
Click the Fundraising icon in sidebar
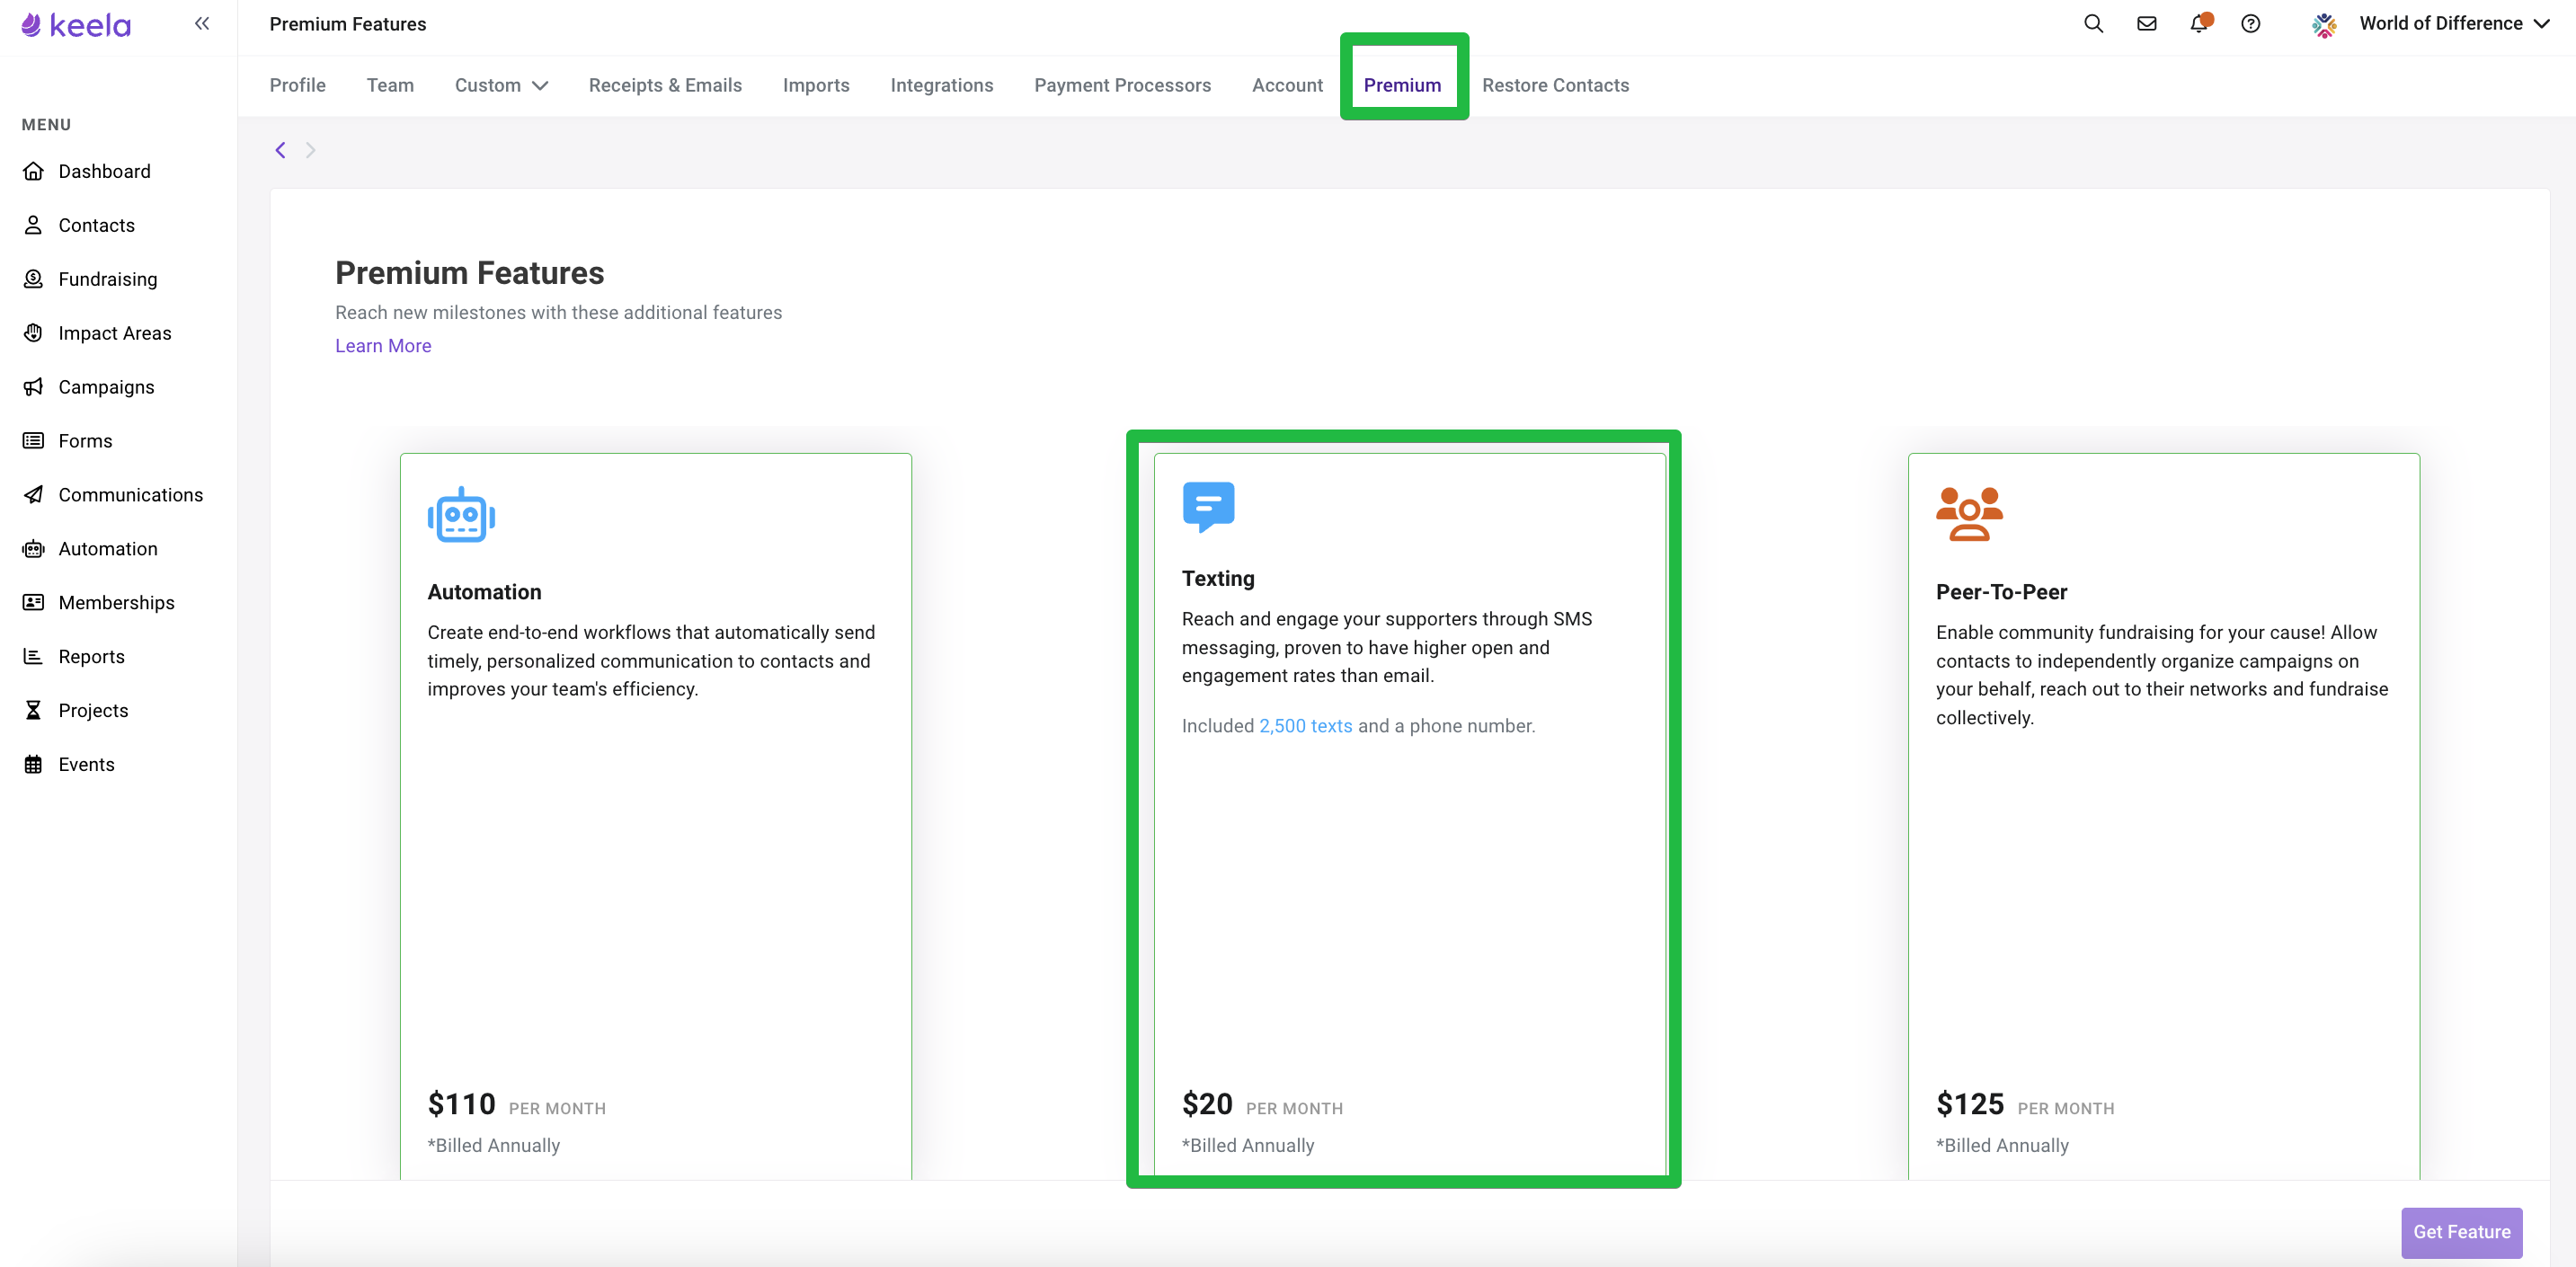33,279
